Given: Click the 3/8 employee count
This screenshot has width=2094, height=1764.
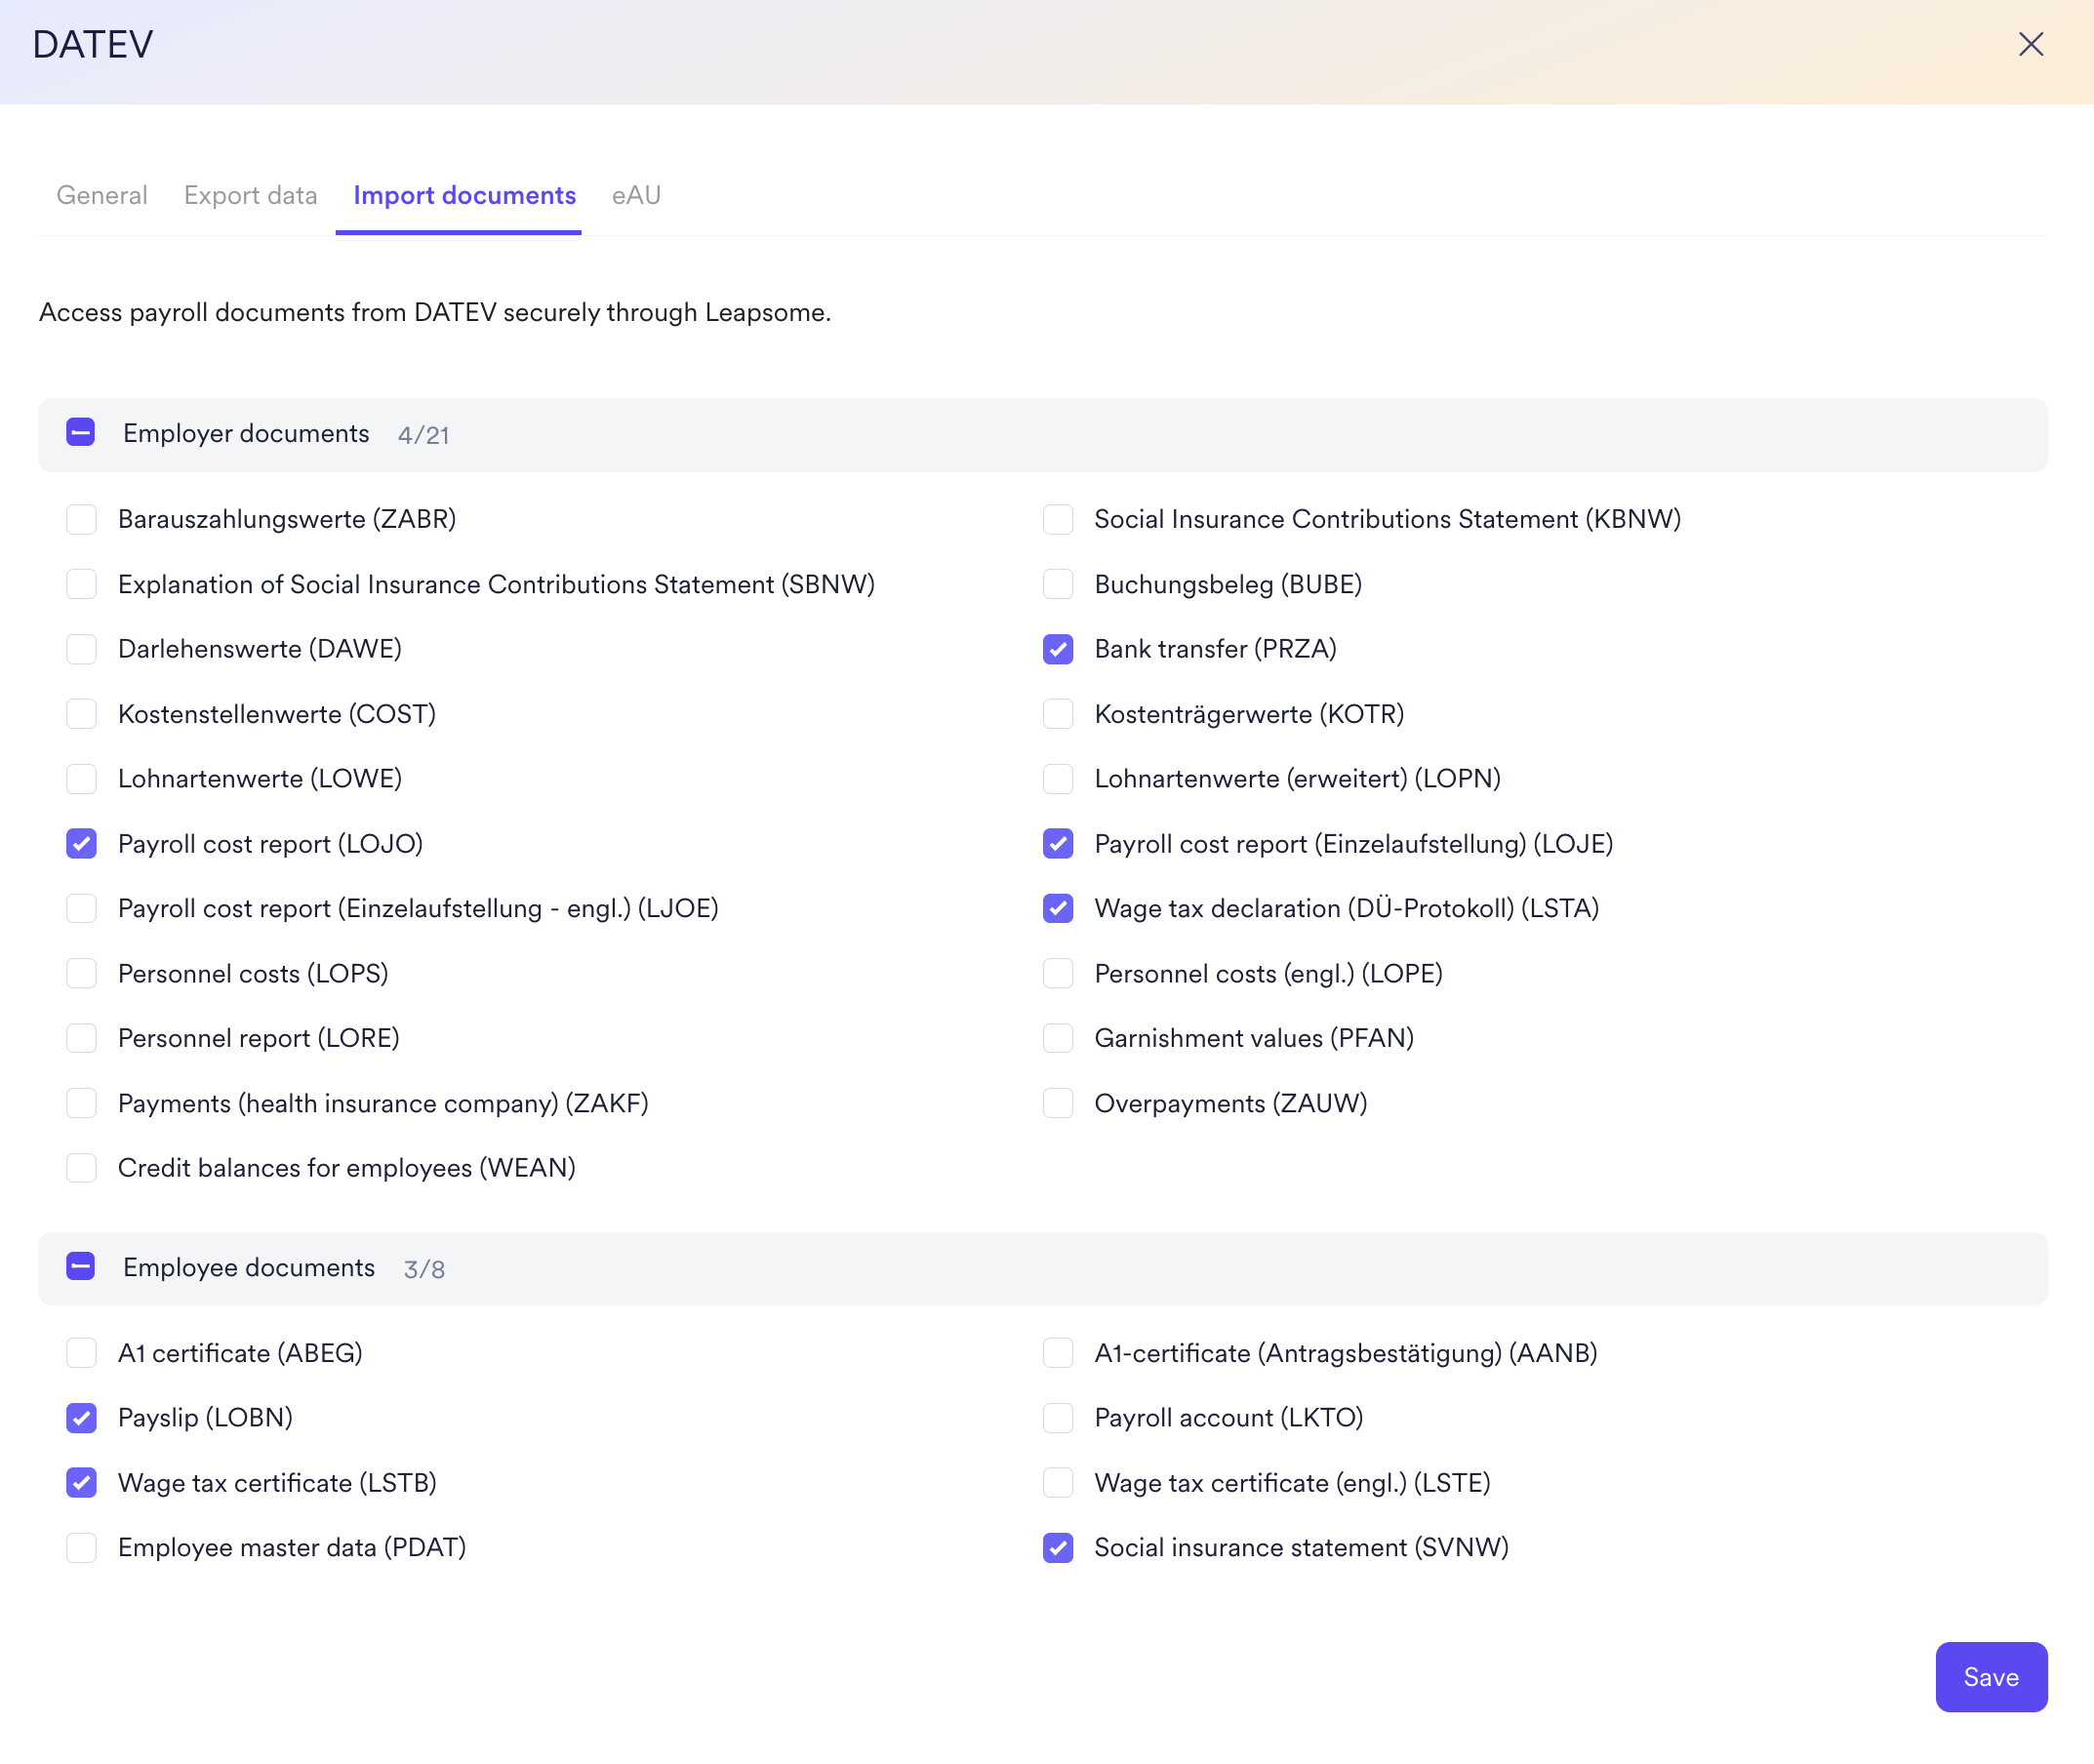Looking at the screenshot, I should coord(424,1269).
